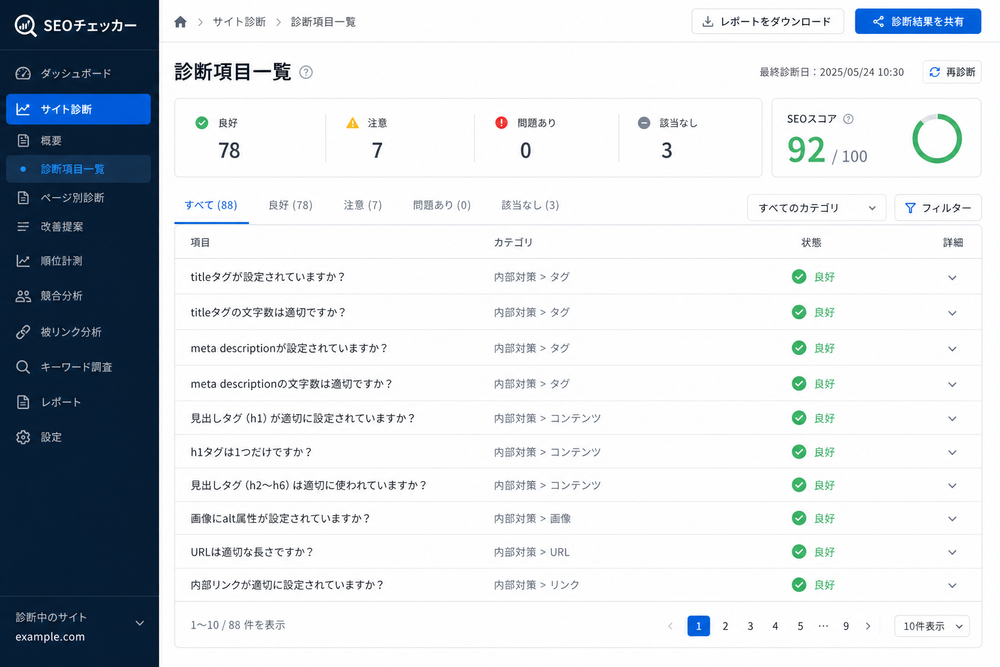Click 診断項目一覧 breadcrumb text
This screenshot has height=667, width=1000.
pos(323,22)
